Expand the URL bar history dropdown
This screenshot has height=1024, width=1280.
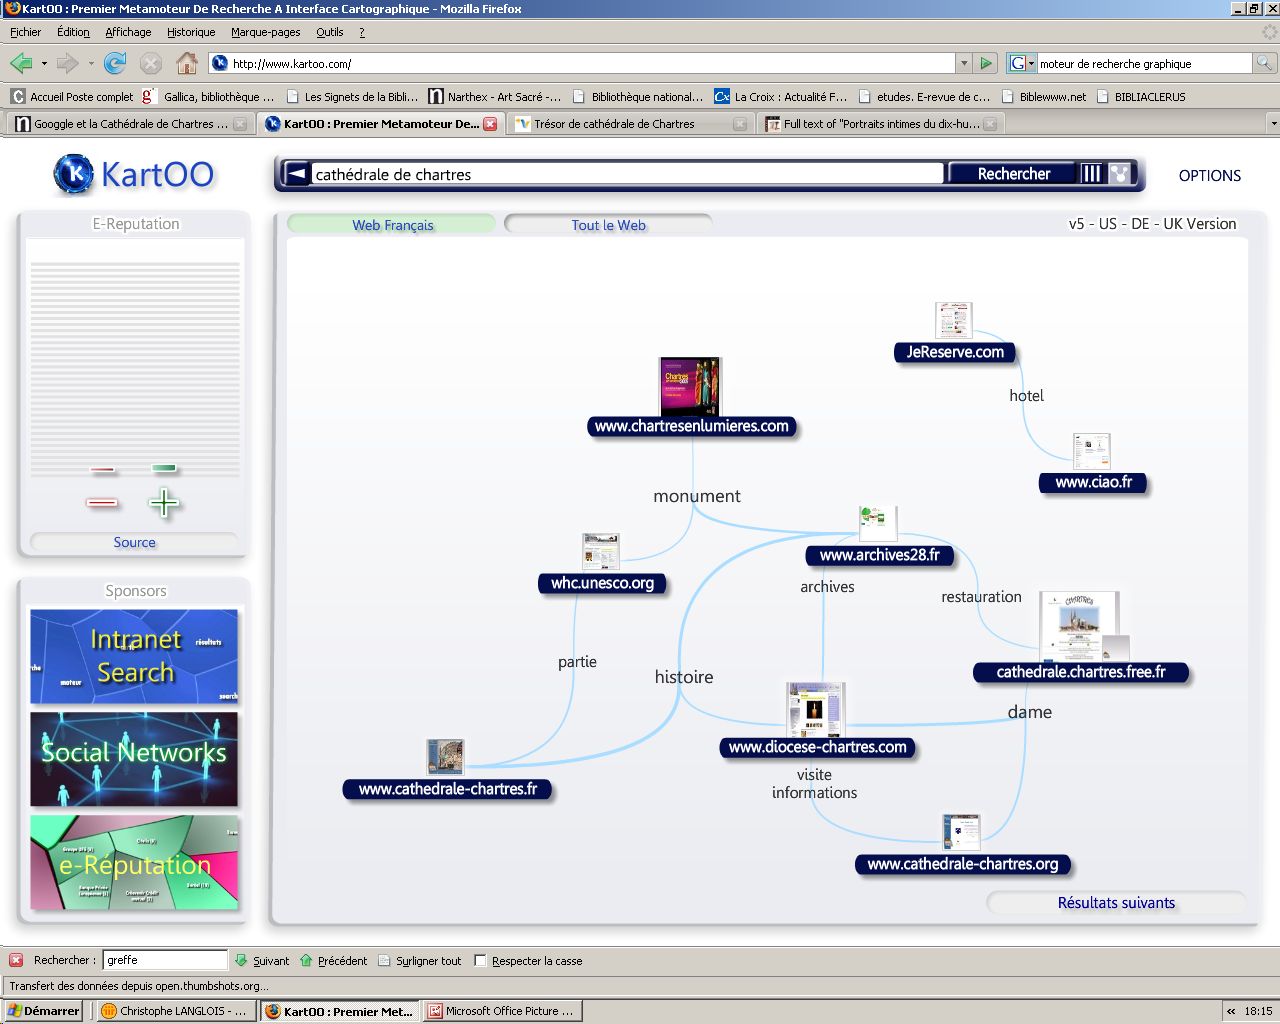[964, 63]
